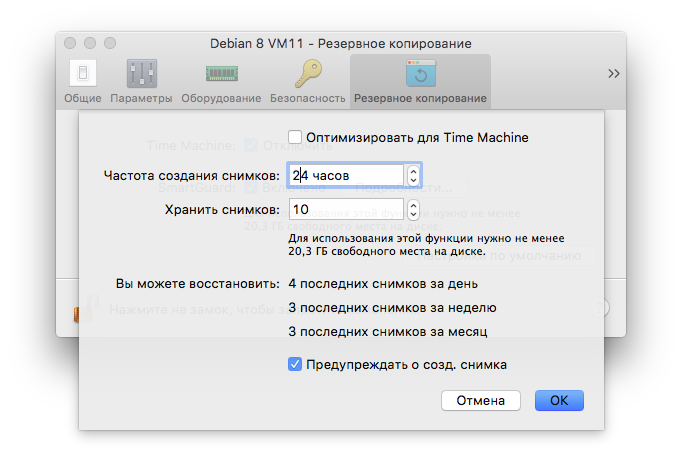682x451 pixels.
Task: Dismiss the sheet with Отмена button
Action: point(481,400)
